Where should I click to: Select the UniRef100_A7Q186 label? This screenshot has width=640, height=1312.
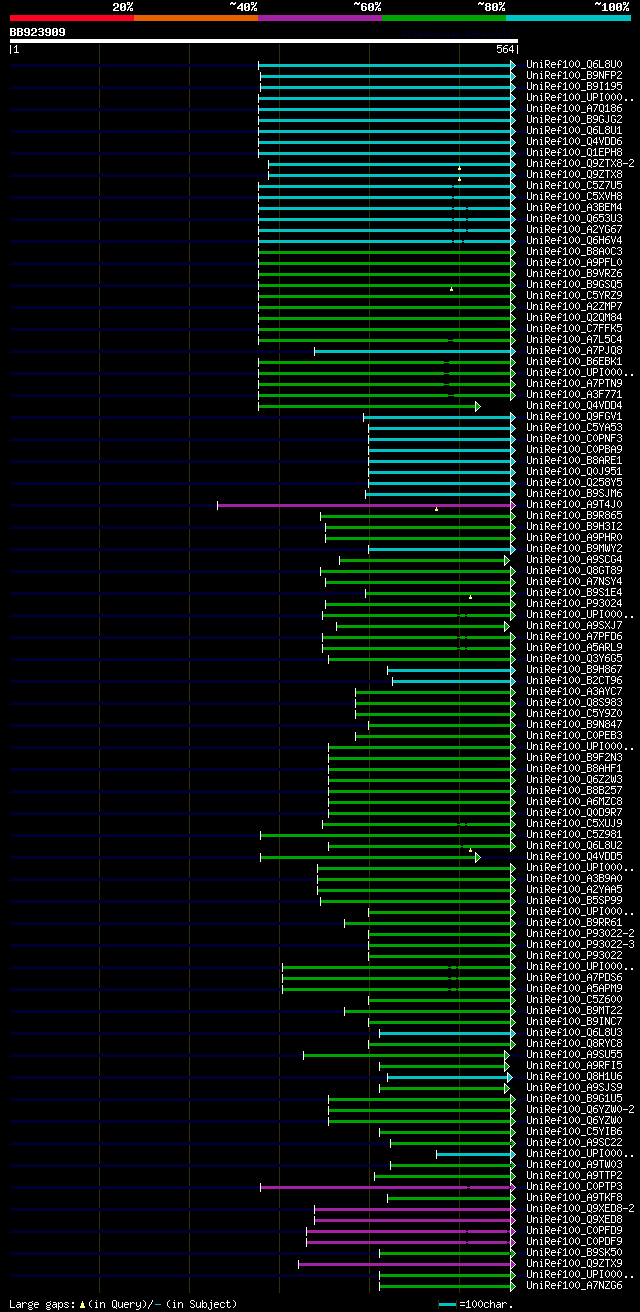574,109
